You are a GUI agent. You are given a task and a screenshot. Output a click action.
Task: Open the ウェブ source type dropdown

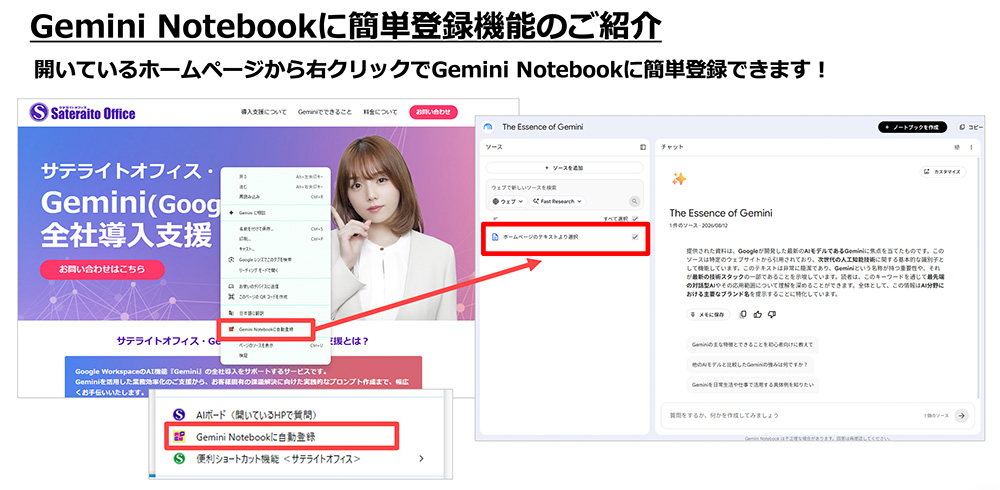click(x=508, y=201)
